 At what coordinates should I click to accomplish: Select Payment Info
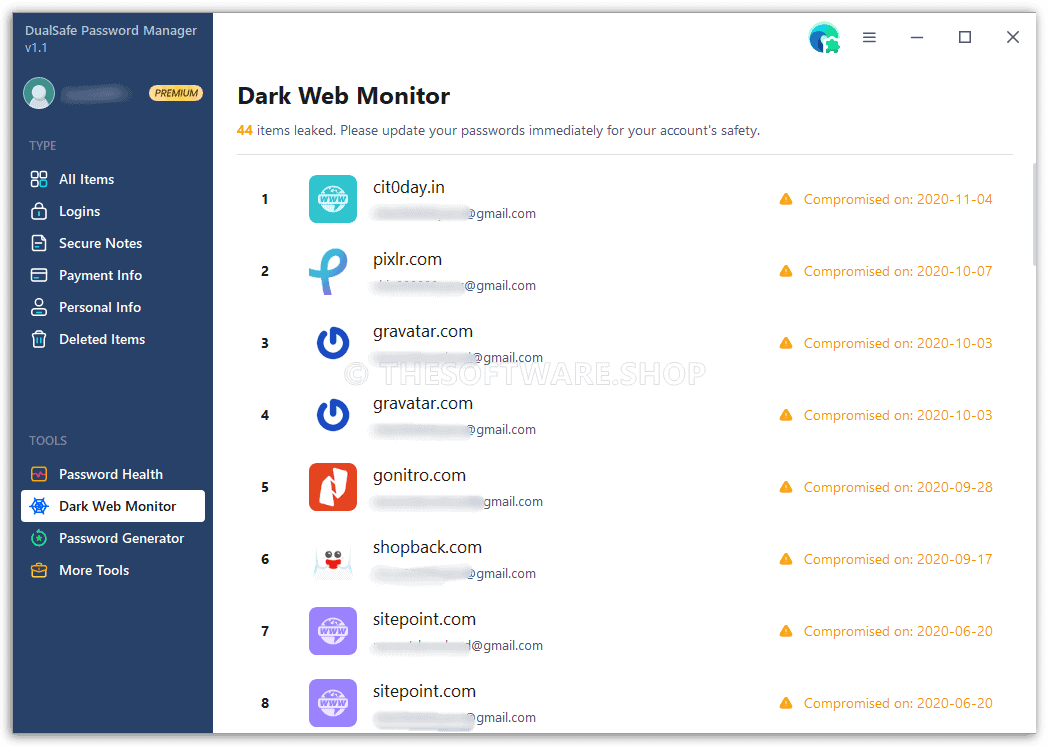[x=112, y=275]
